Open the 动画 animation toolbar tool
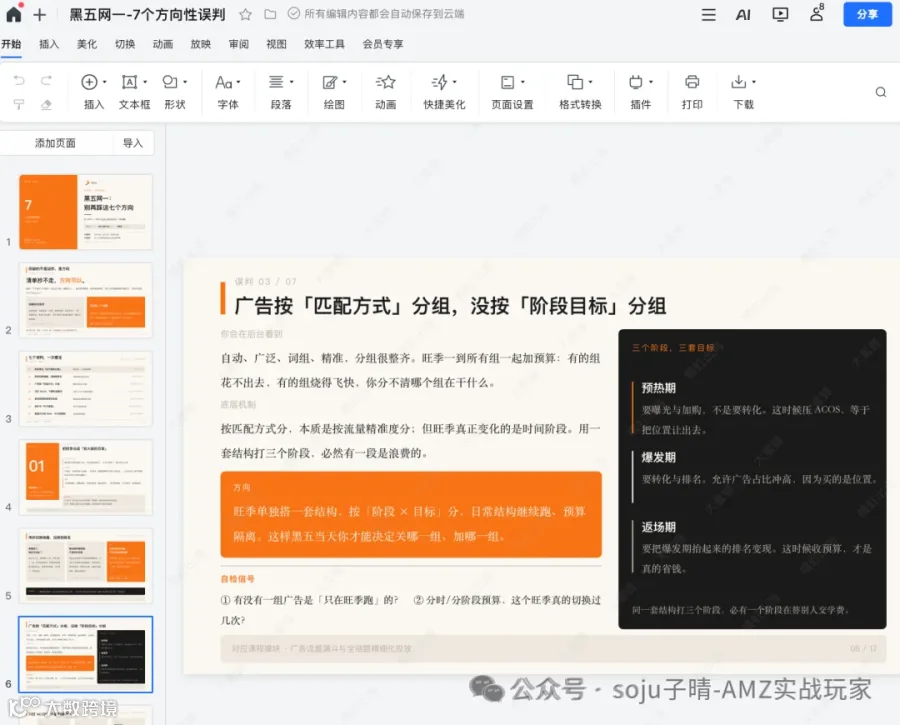The image size is (900, 725). pyautogui.click(x=386, y=92)
